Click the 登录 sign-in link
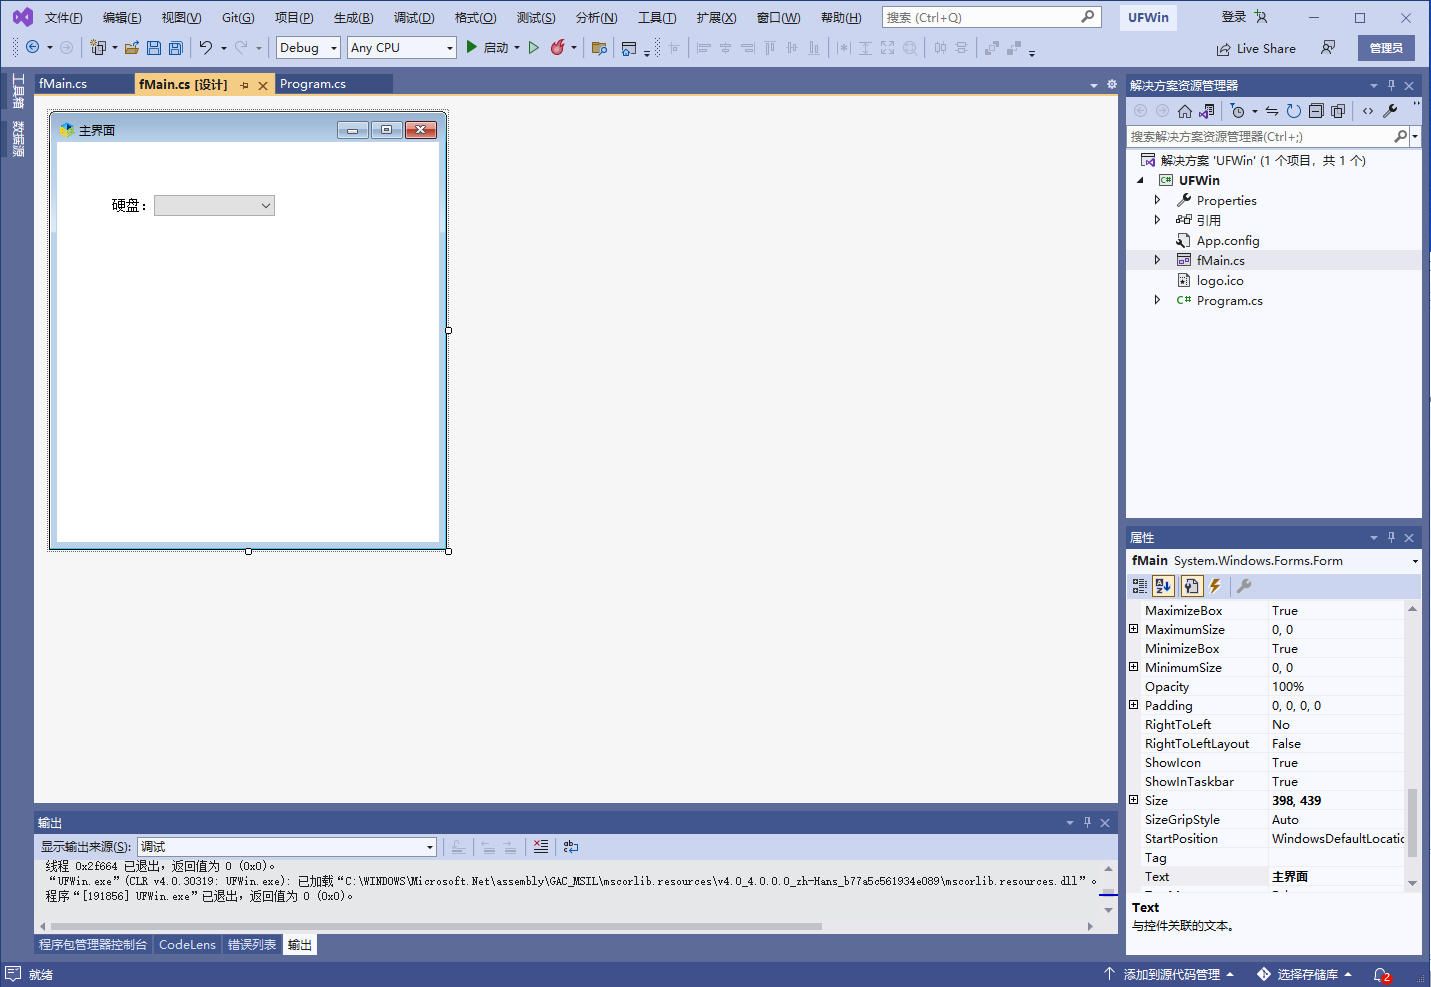Image resolution: width=1431 pixels, height=987 pixels. coord(1234,17)
